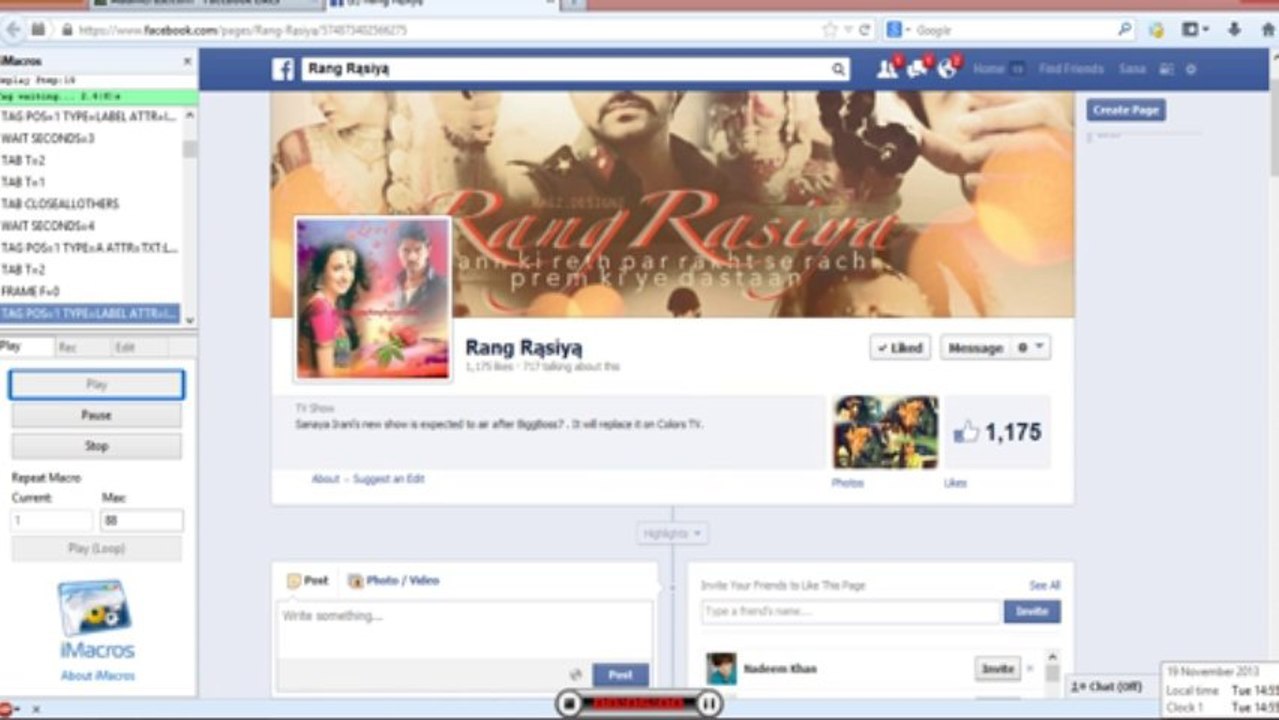Click recorder pause button at bottom center
1279x720 pixels.
[x=708, y=704]
